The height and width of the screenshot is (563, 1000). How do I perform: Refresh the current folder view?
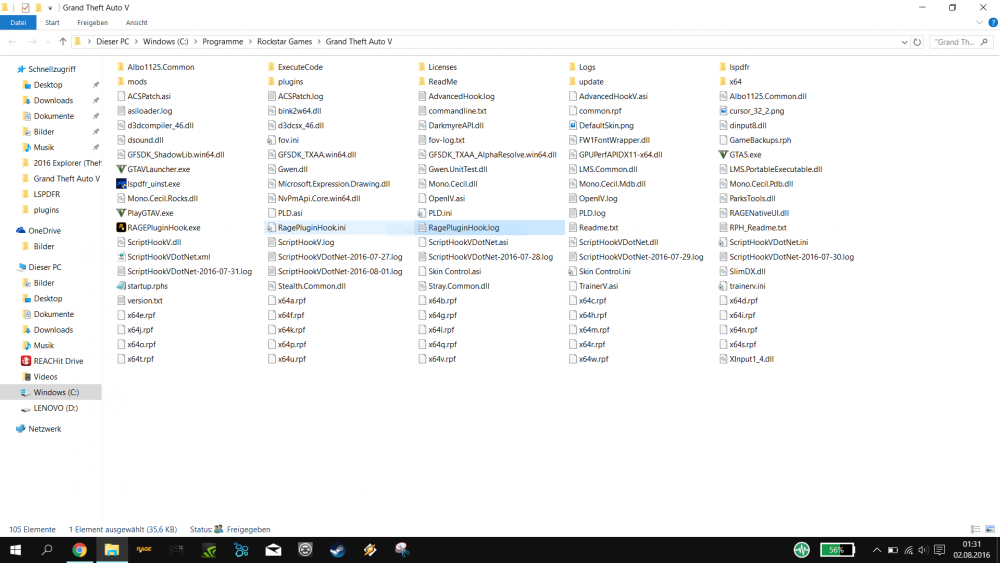coord(917,42)
